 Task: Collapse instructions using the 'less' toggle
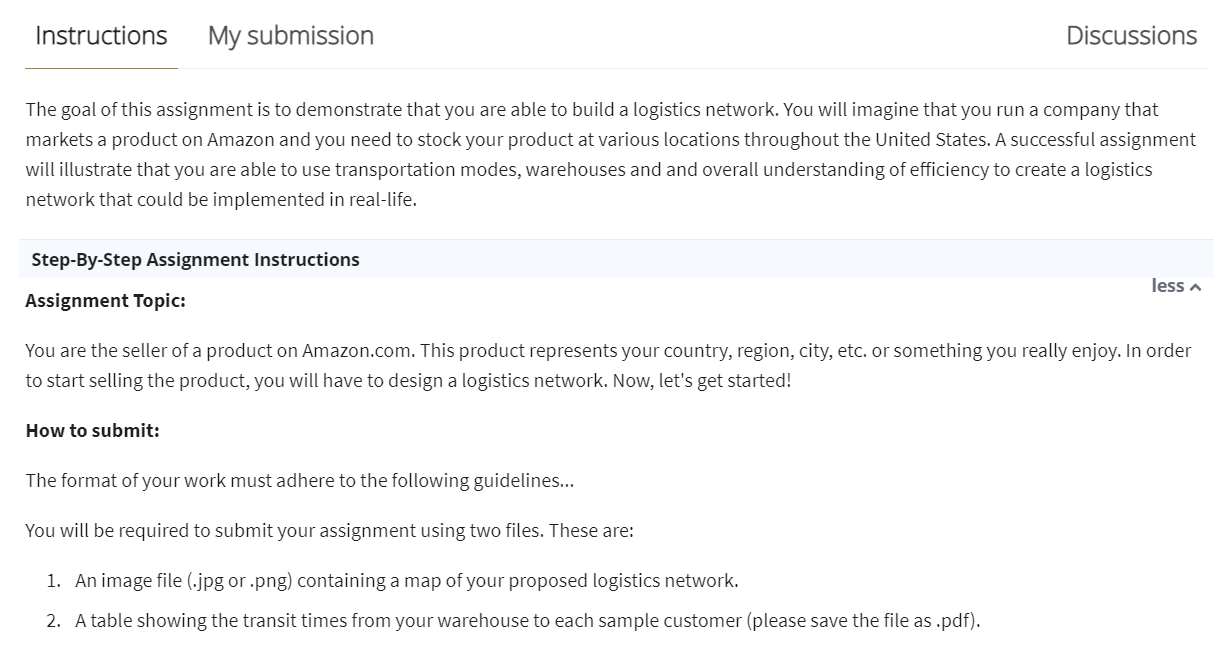tap(1176, 286)
